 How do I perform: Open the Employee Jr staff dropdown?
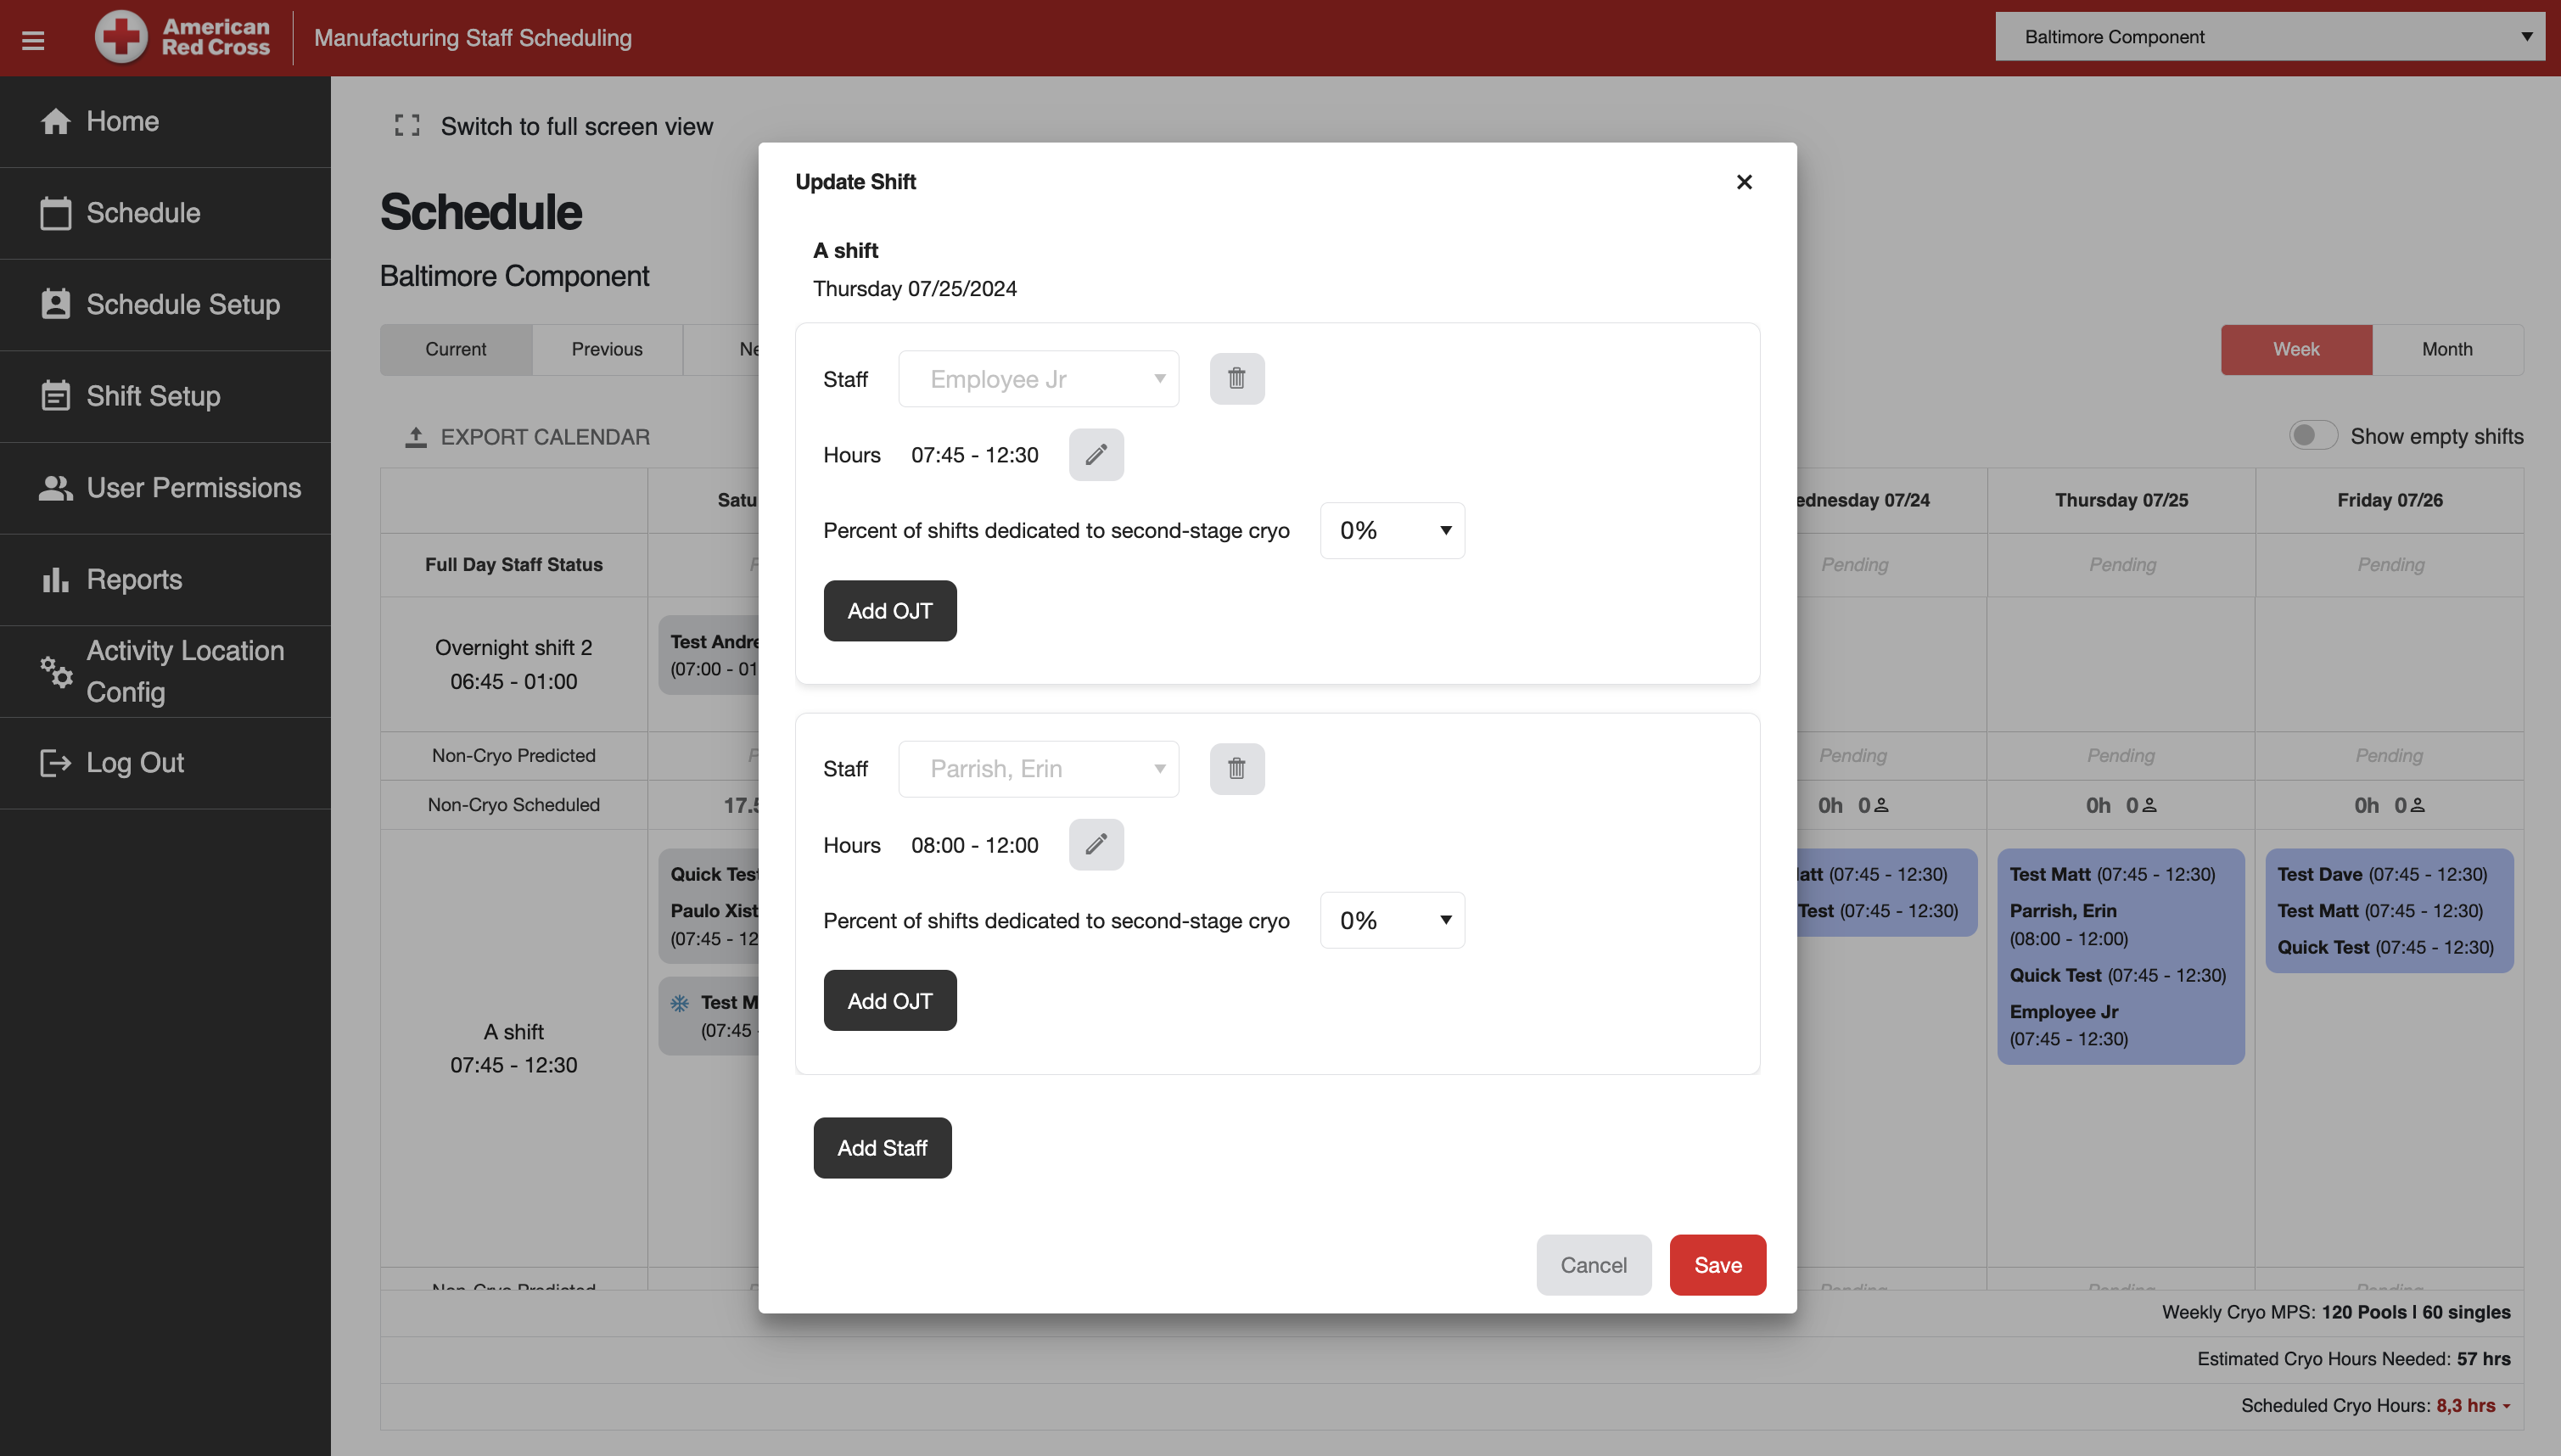tap(1038, 378)
